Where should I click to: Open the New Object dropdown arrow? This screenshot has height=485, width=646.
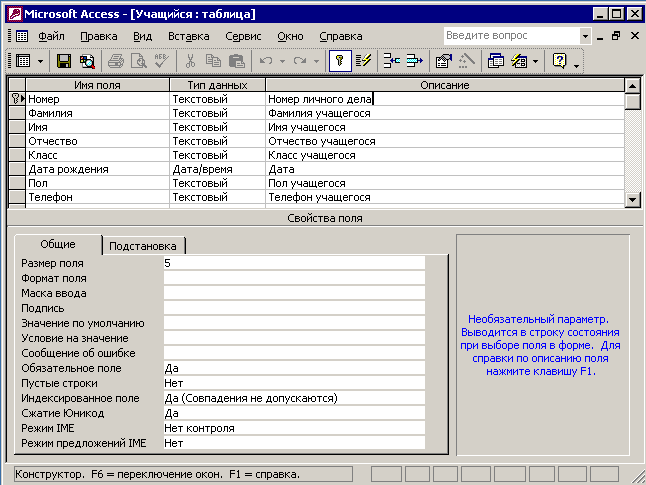pos(535,61)
